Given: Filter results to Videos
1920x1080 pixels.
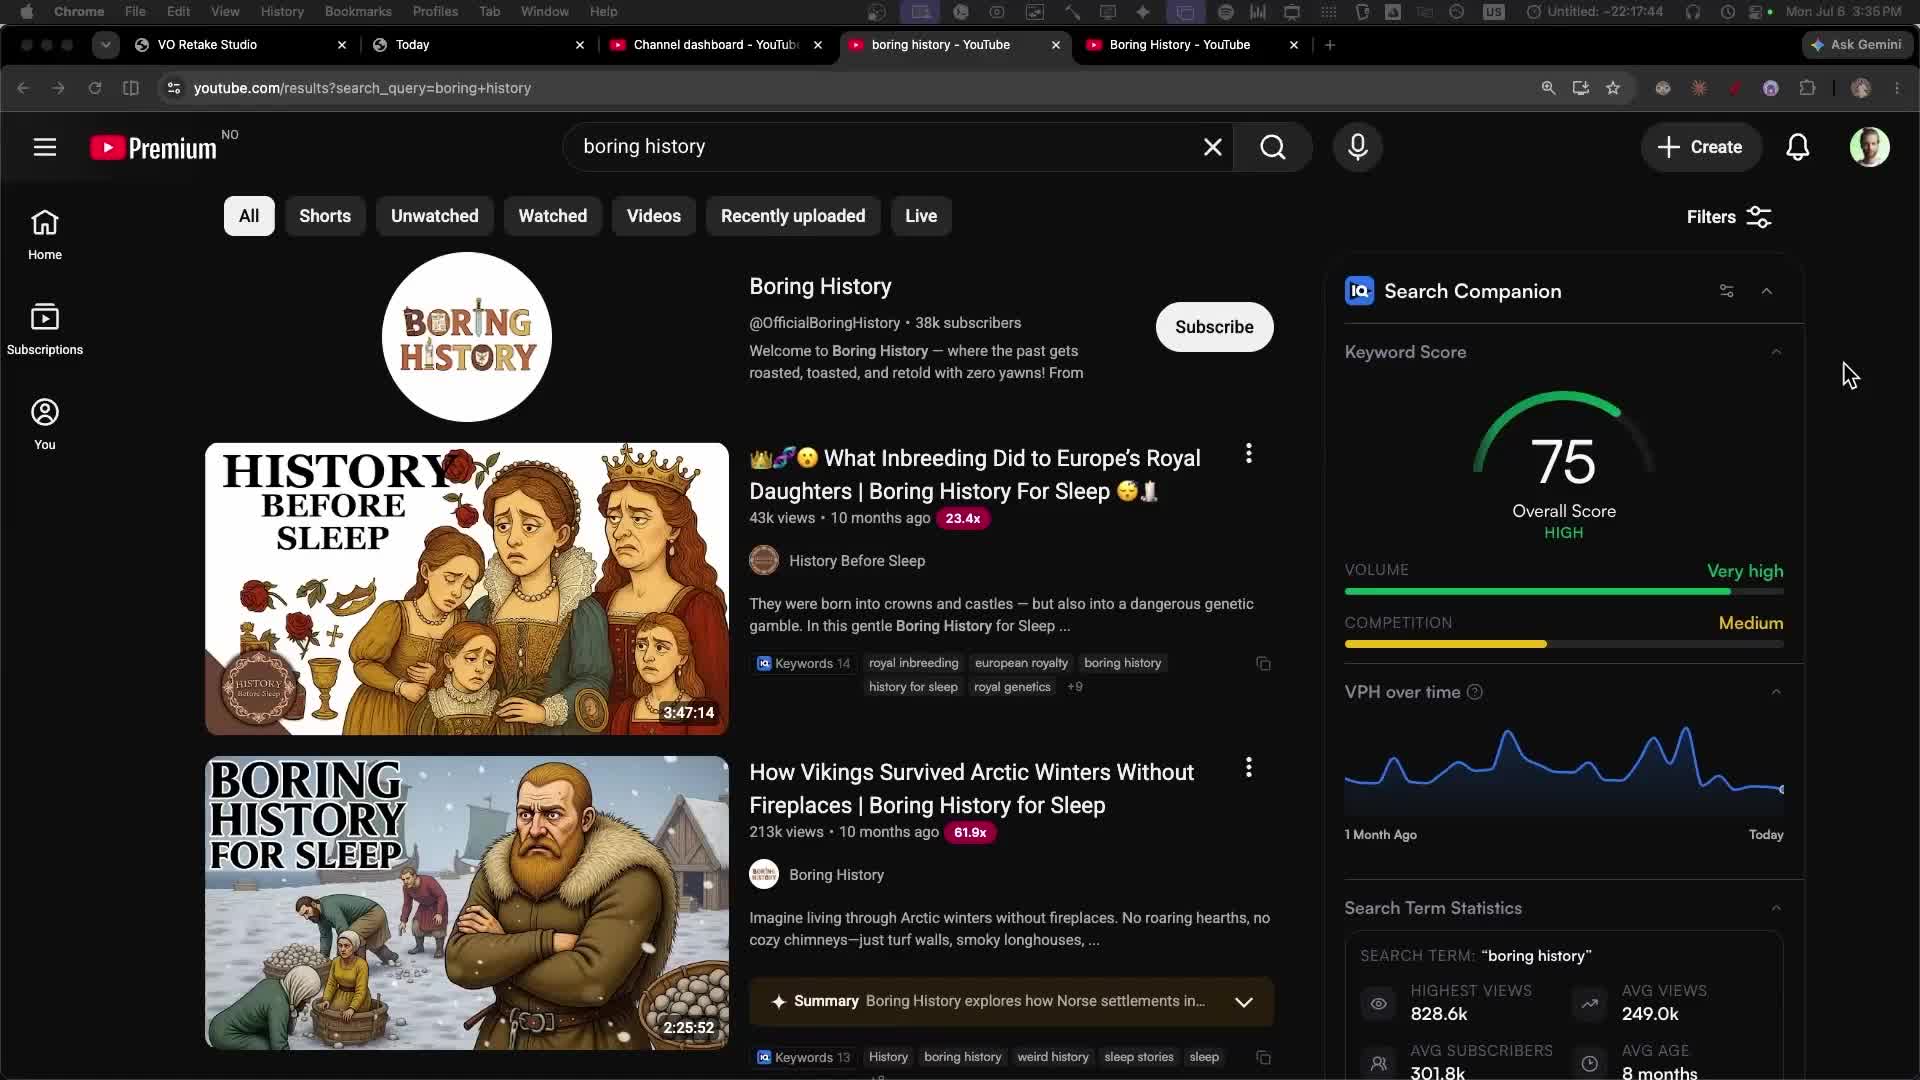Looking at the screenshot, I should [653, 216].
